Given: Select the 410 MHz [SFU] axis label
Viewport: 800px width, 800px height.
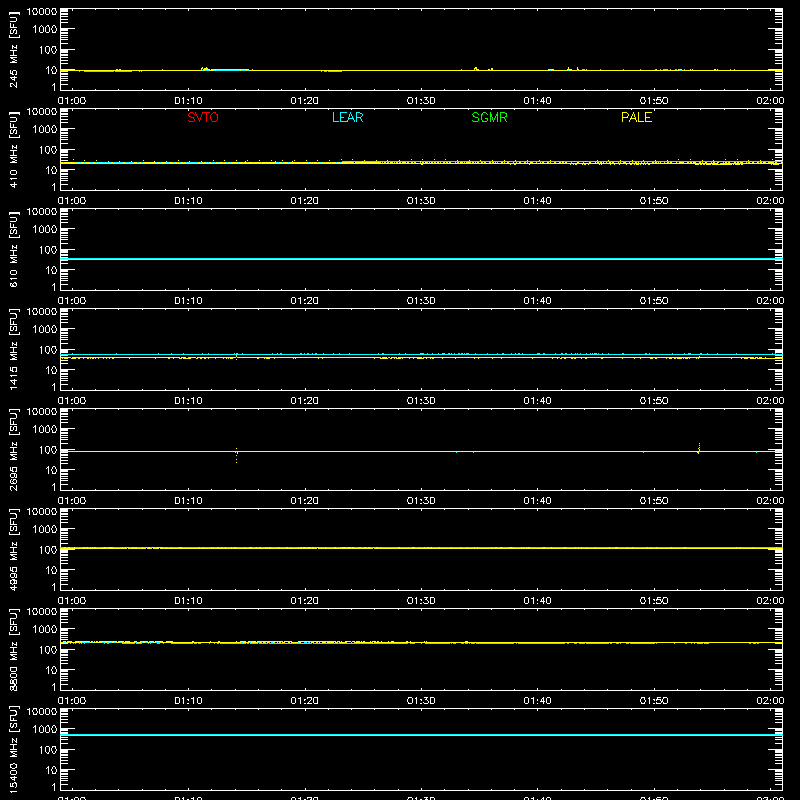Looking at the screenshot, I should point(14,149).
